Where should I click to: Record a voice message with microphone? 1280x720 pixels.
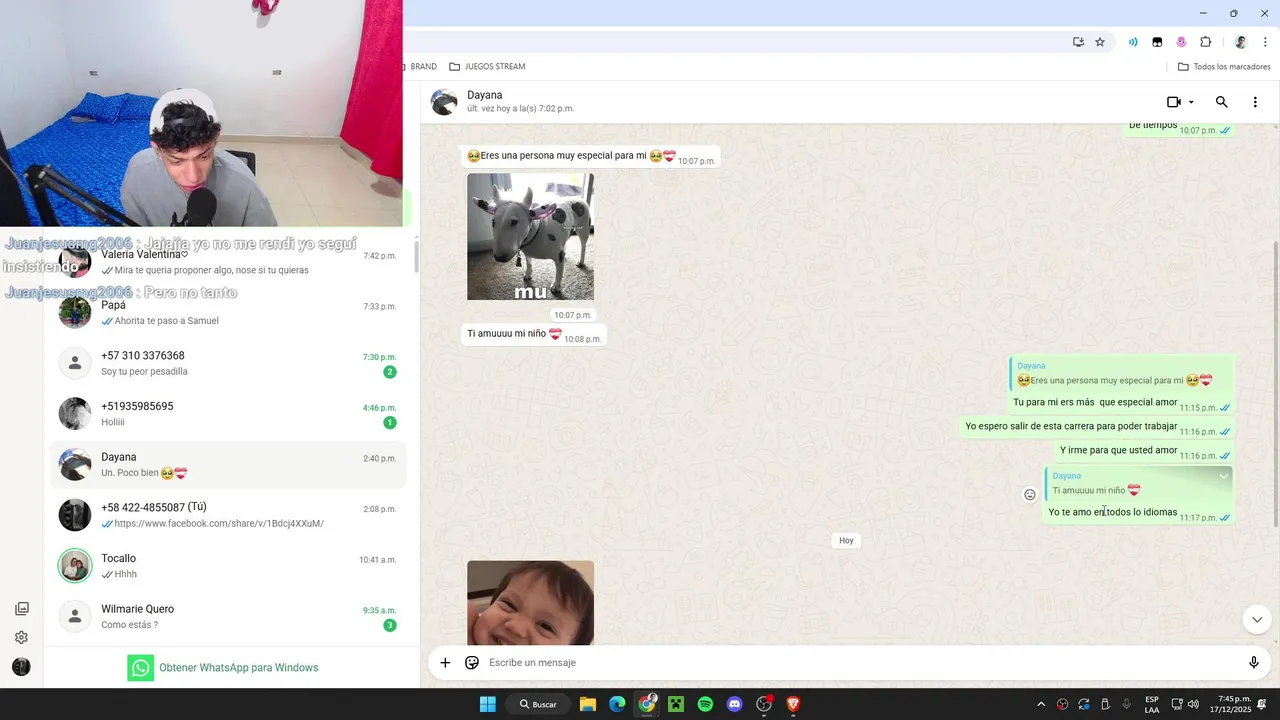[x=1254, y=662]
